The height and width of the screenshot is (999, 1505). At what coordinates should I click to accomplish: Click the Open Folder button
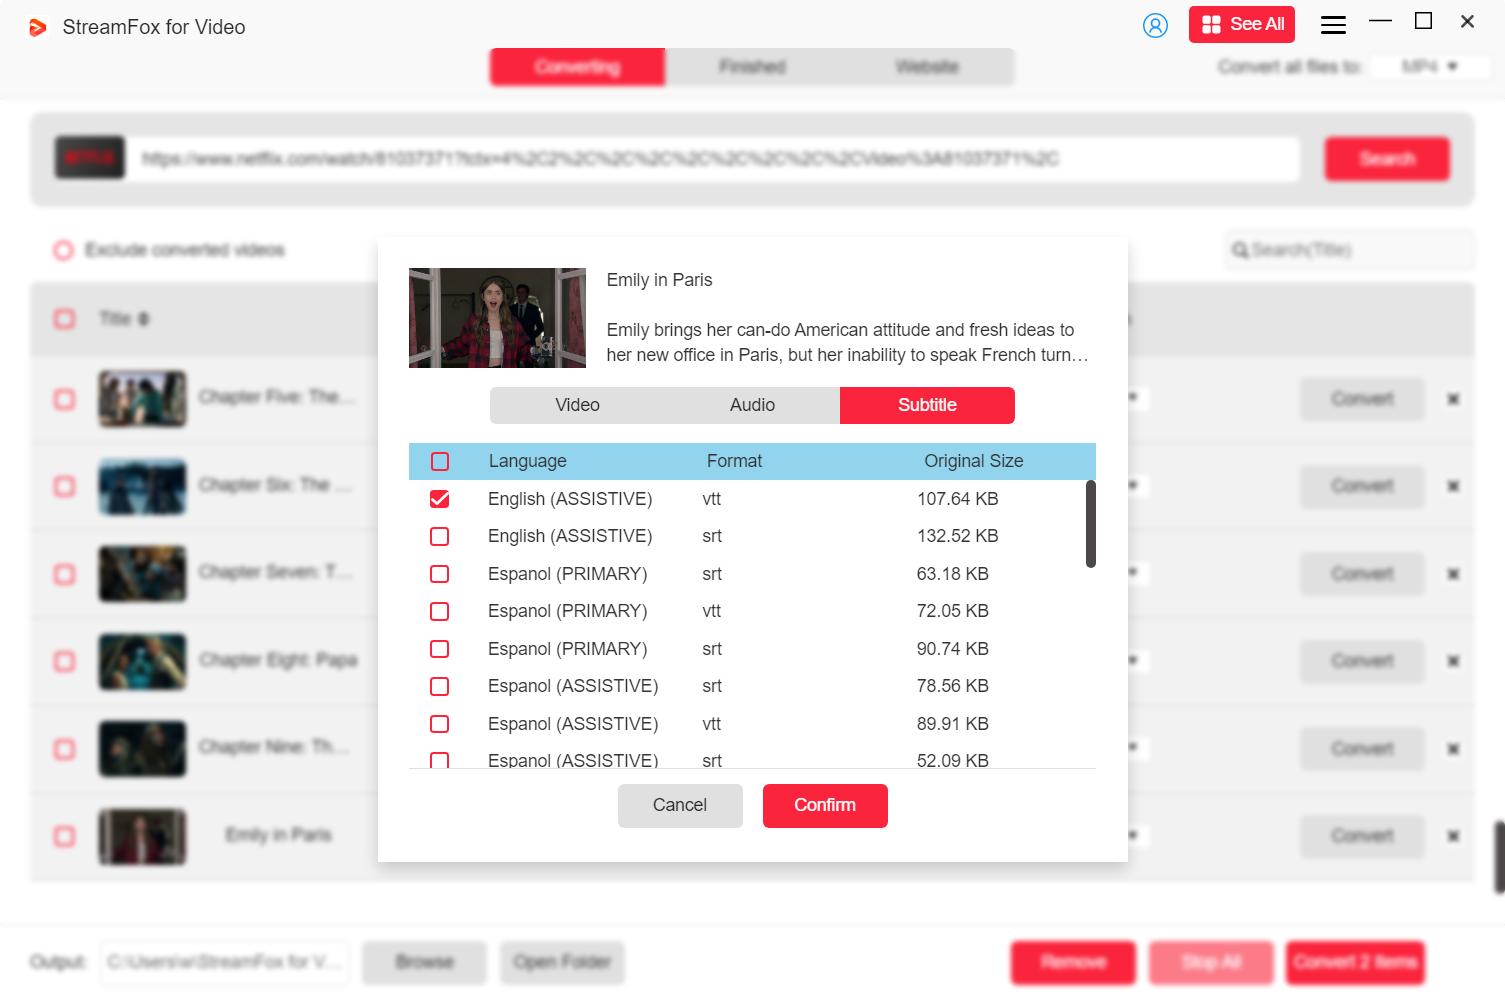[562, 962]
